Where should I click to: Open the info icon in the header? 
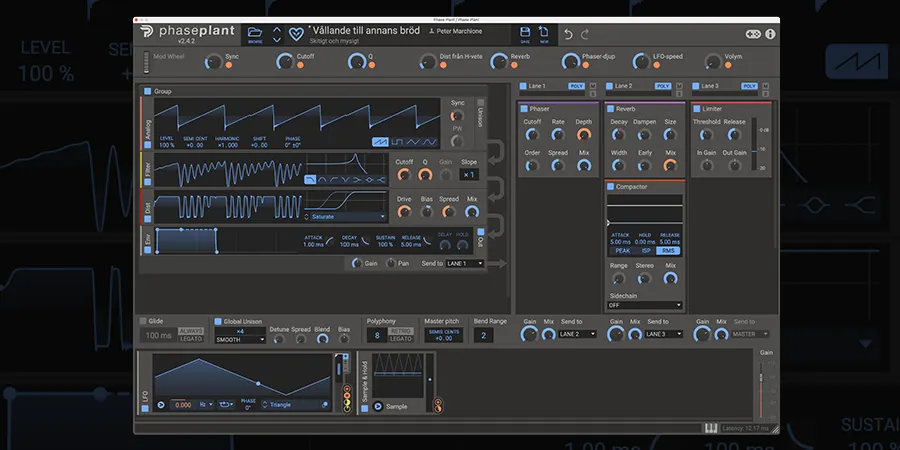click(770, 34)
